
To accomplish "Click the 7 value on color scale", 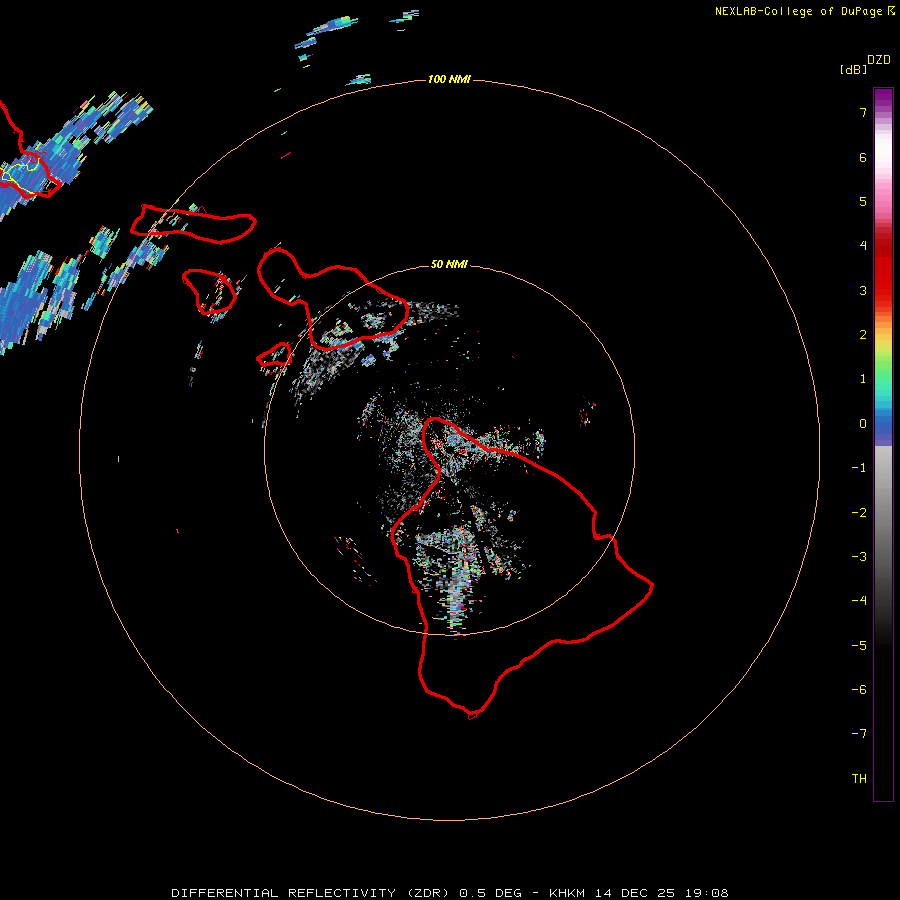I will [x=863, y=112].
